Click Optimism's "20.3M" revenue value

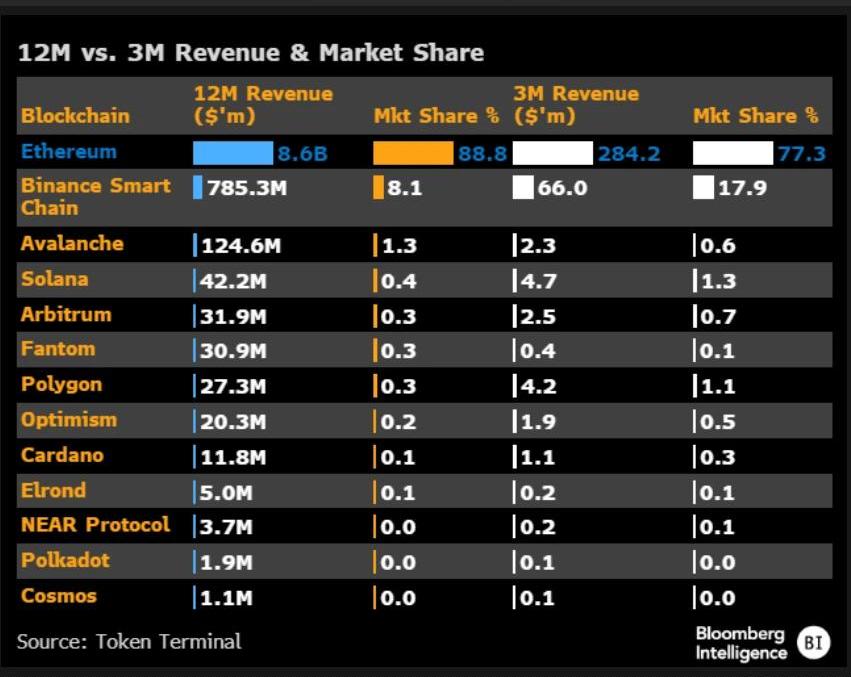(x=233, y=422)
